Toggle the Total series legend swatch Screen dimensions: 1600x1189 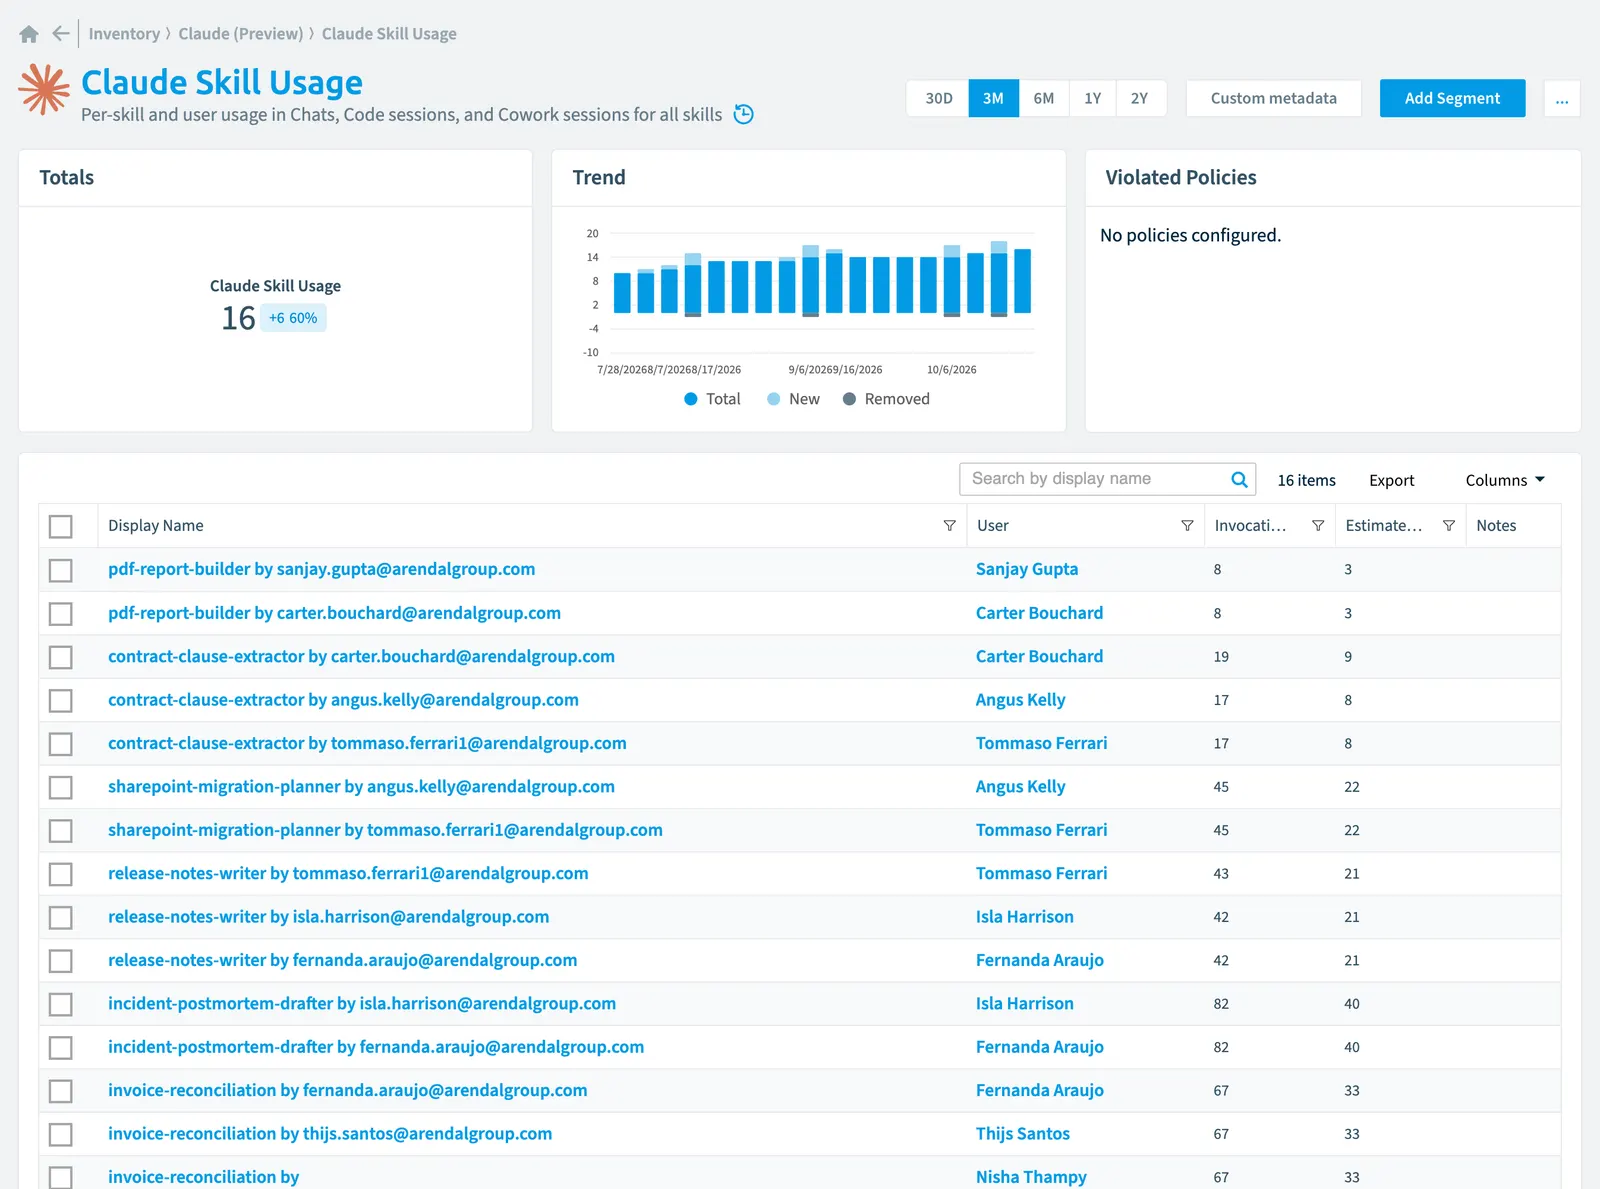690,399
